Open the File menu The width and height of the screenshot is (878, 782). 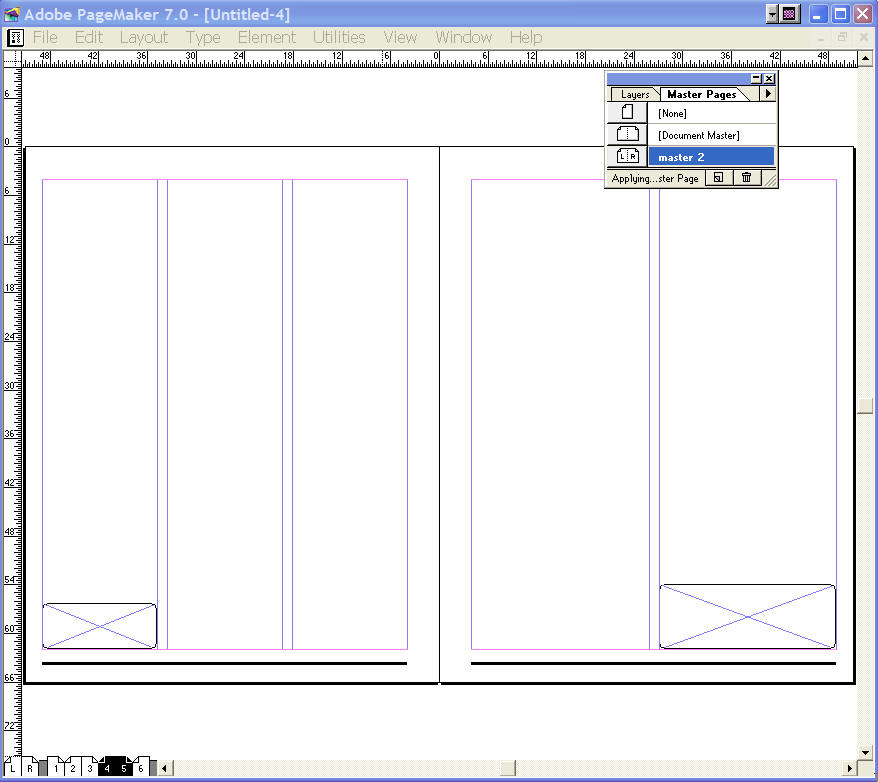[45, 38]
